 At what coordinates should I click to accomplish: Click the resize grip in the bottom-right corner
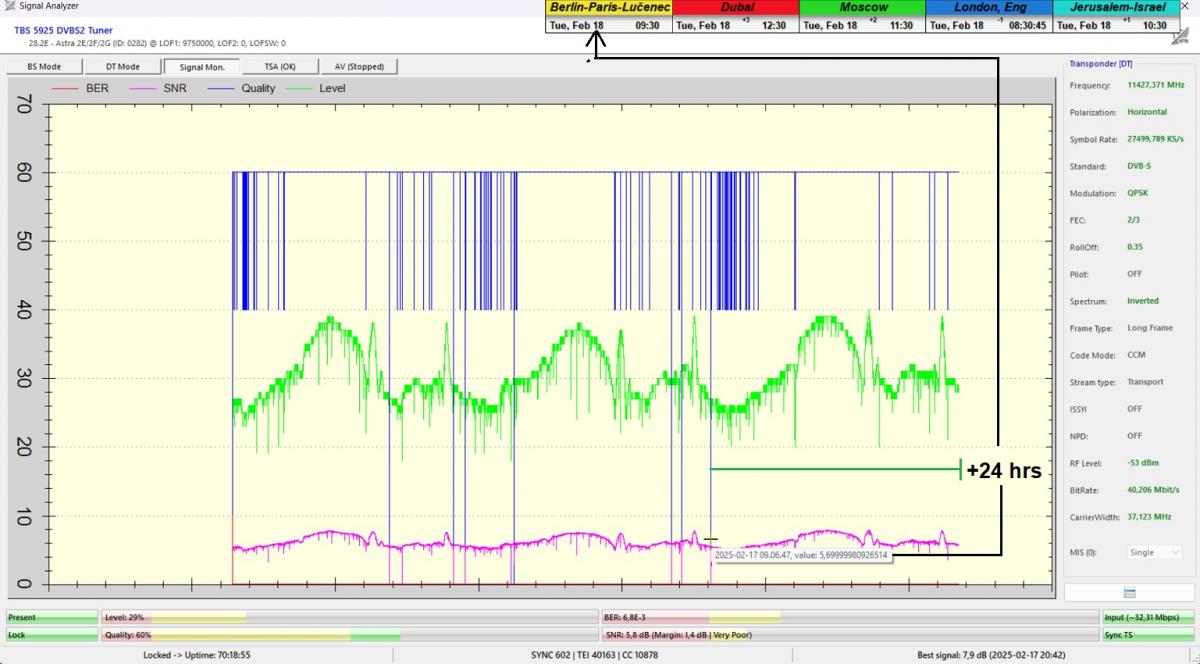point(1194,657)
